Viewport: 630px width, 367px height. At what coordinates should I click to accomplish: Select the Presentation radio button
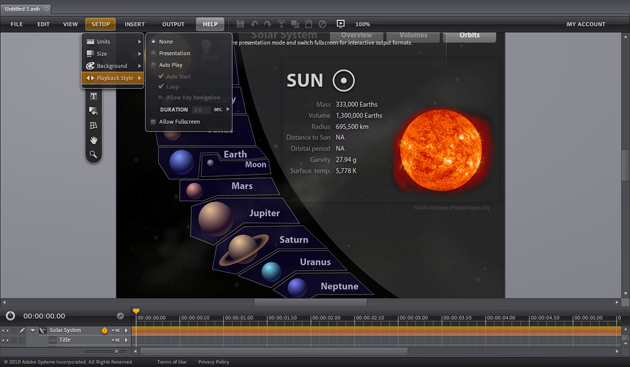[153, 53]
